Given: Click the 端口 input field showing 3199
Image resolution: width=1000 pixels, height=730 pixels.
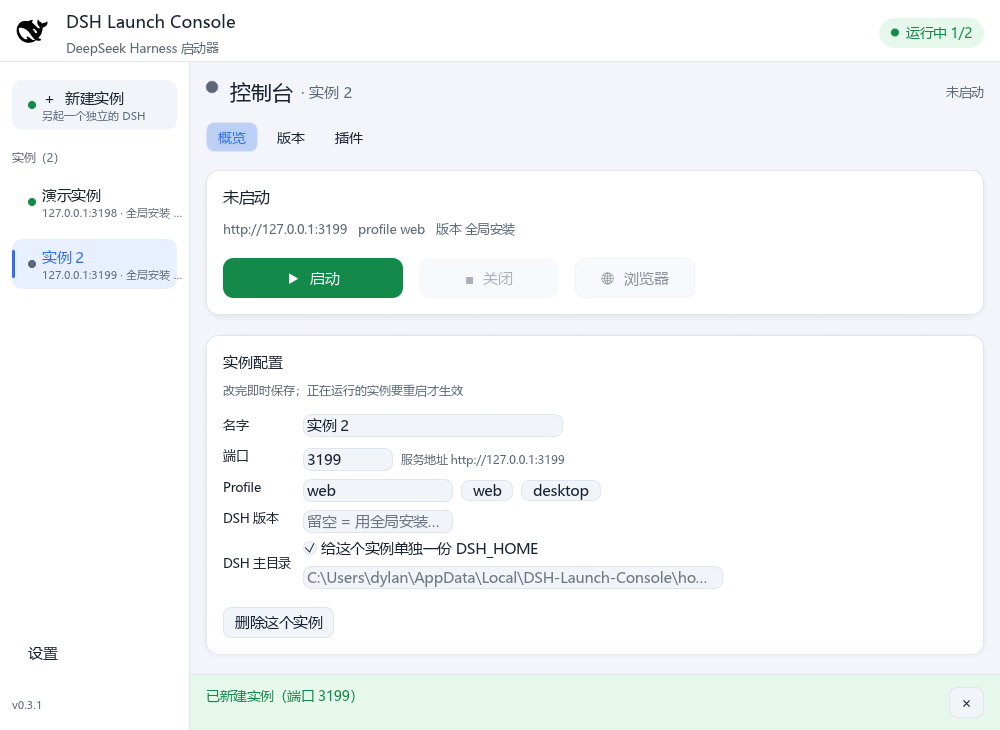Looking at the screenshot, I should 348,459.
